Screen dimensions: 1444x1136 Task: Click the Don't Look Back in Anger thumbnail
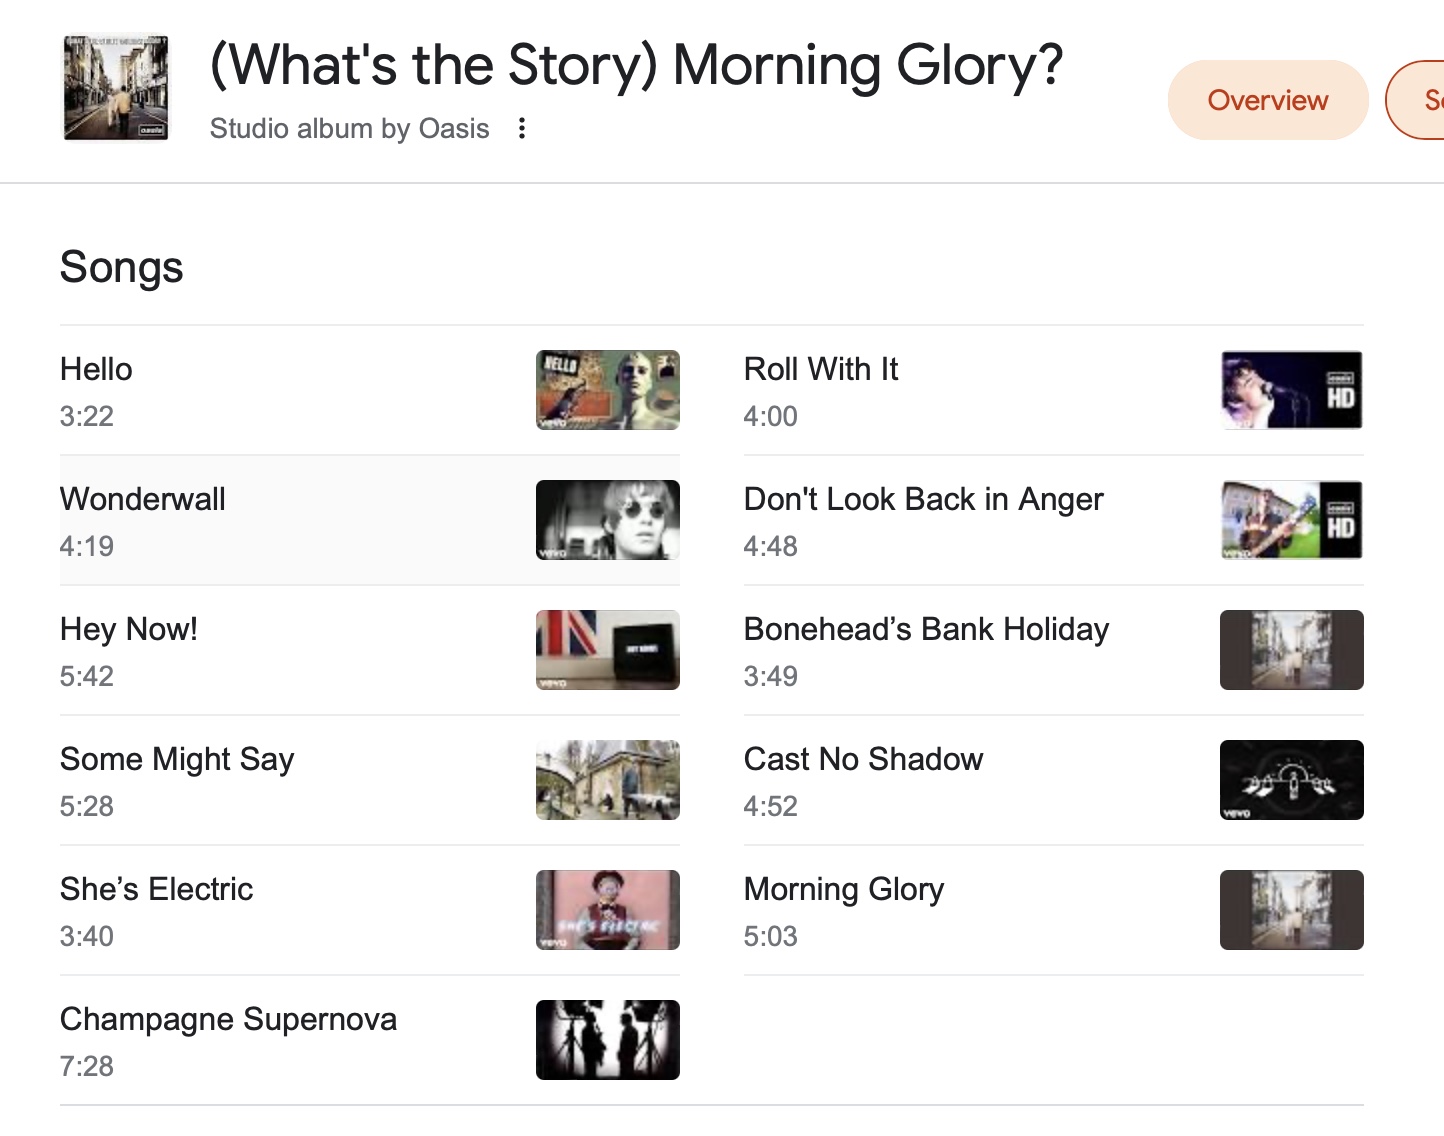point(1292,520)
